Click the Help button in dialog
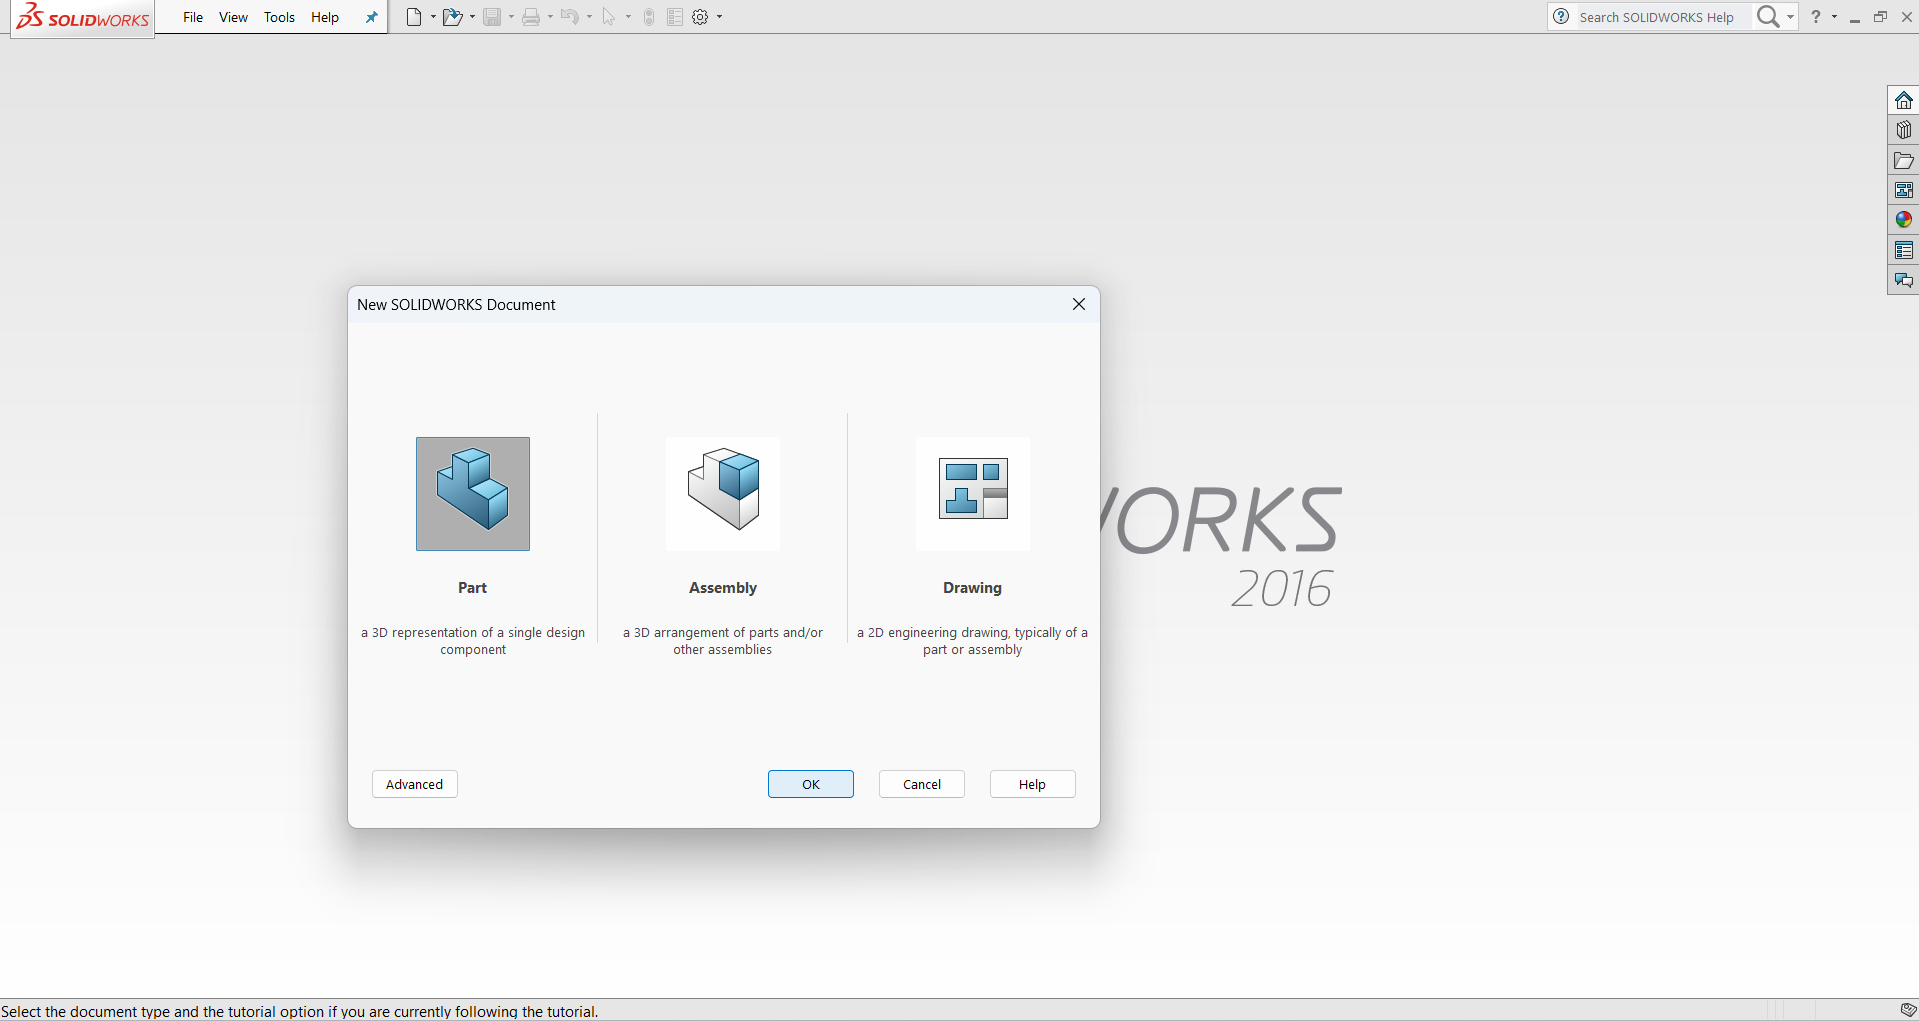 (1033, 784)
